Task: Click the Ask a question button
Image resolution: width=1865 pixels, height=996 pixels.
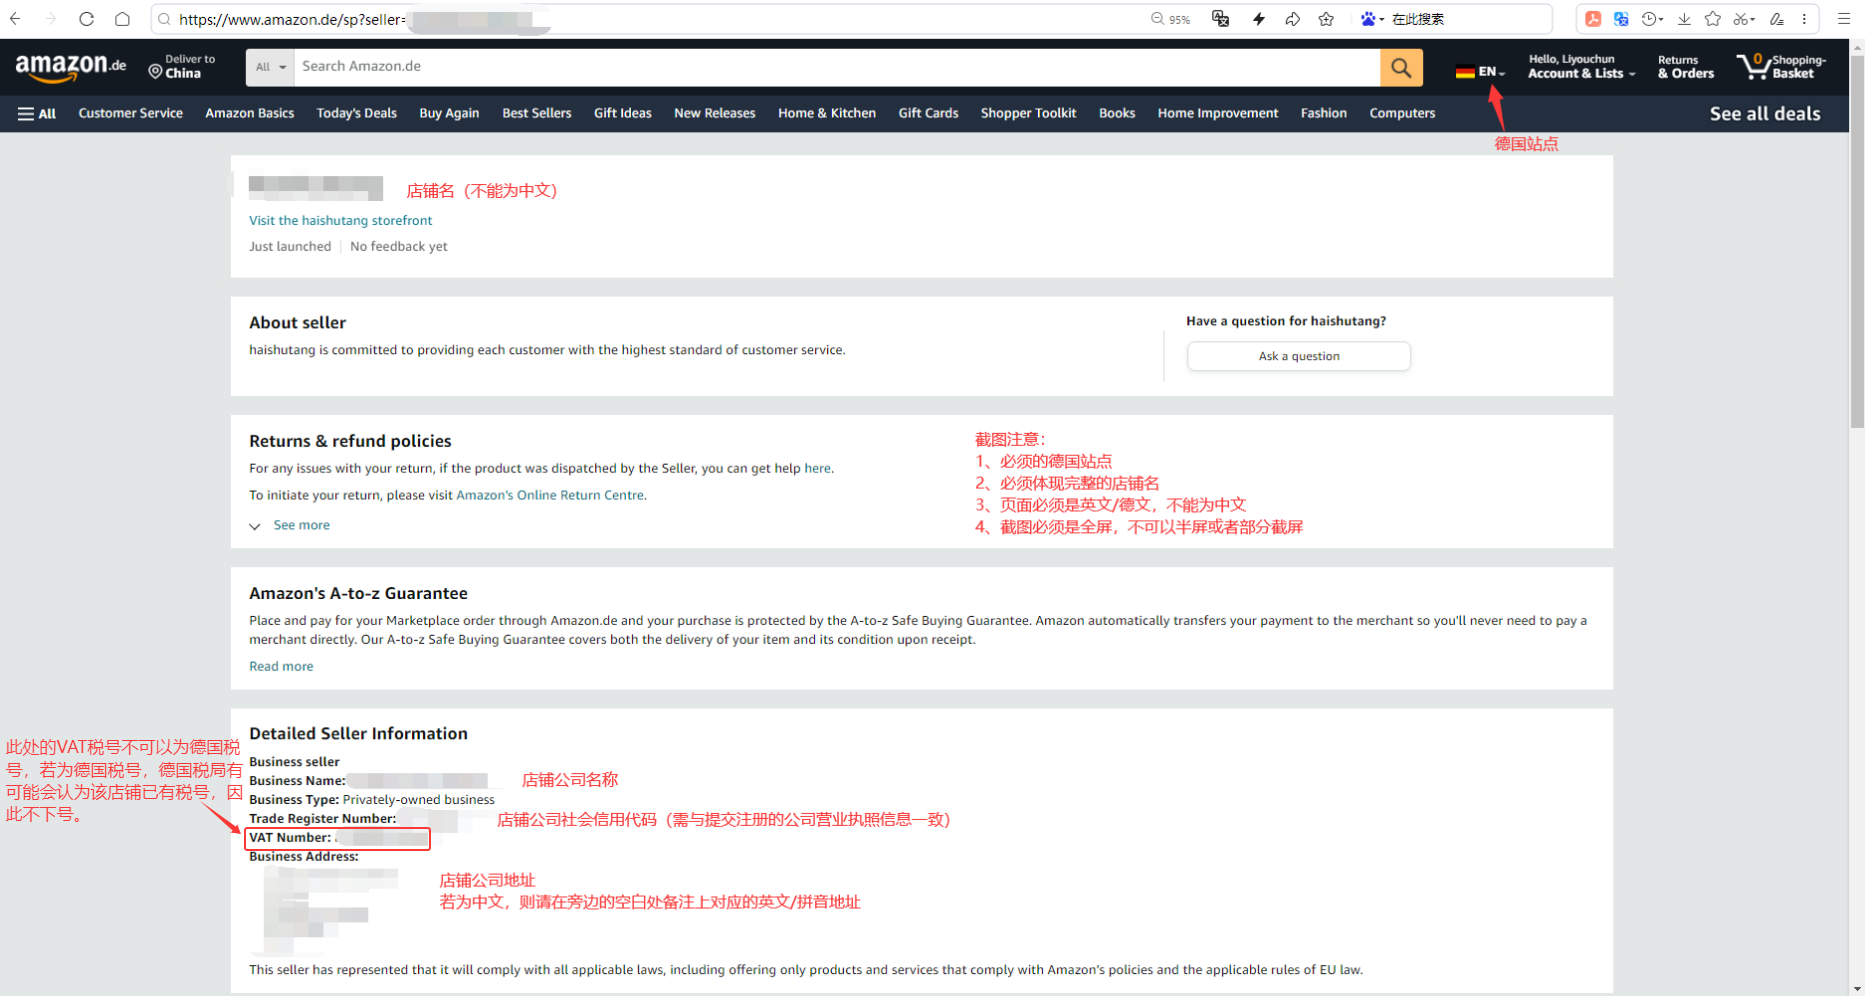Action: [x=1298, y=356]
